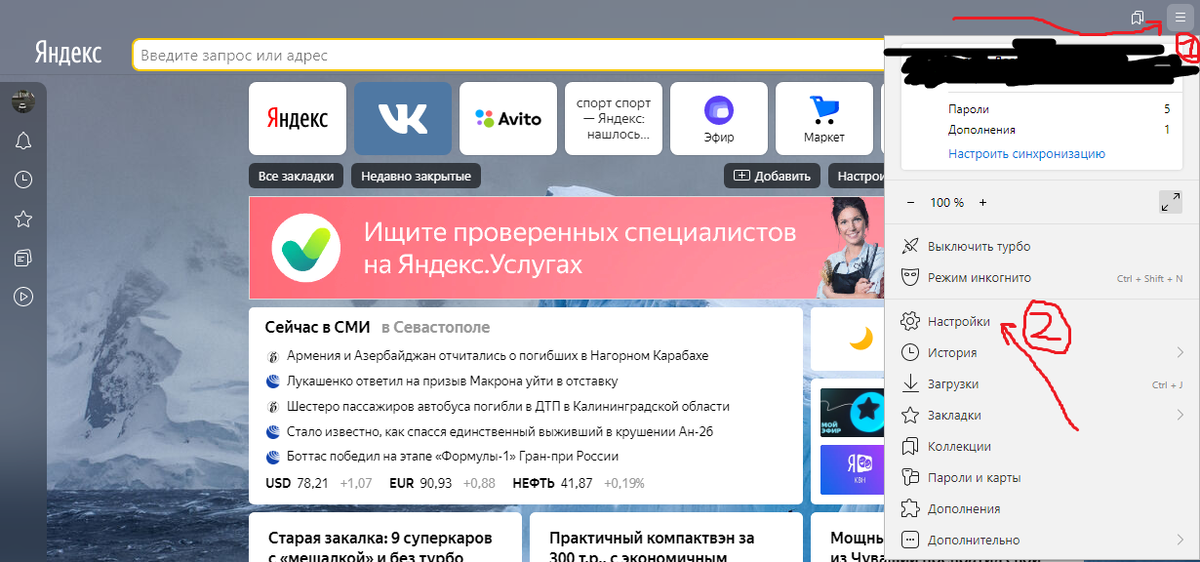Open Пароли и карты in the menu
The image size is (1200, 562).
coord(1042,477)
